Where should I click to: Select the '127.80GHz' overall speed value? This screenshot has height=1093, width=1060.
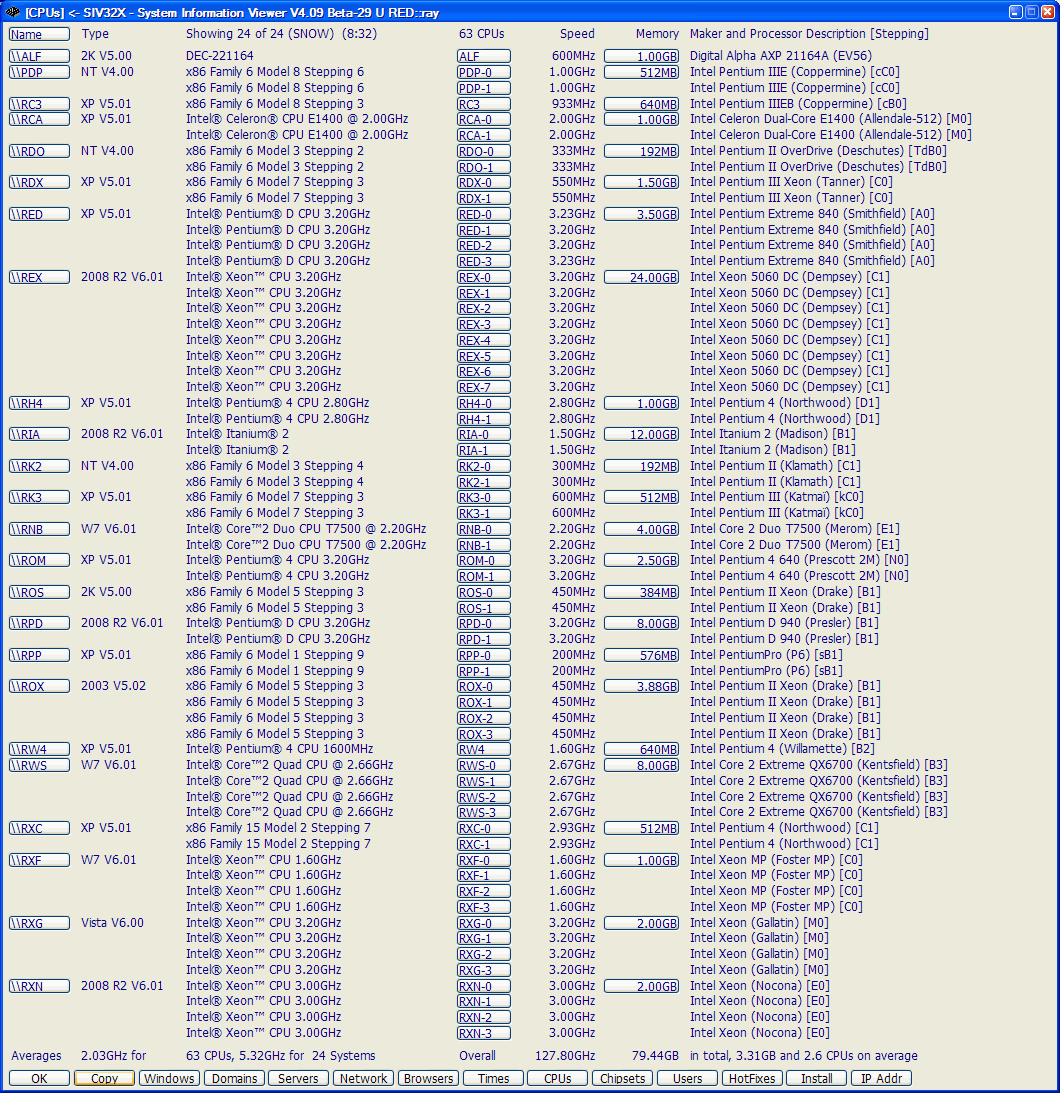(x=565, y=1055)
